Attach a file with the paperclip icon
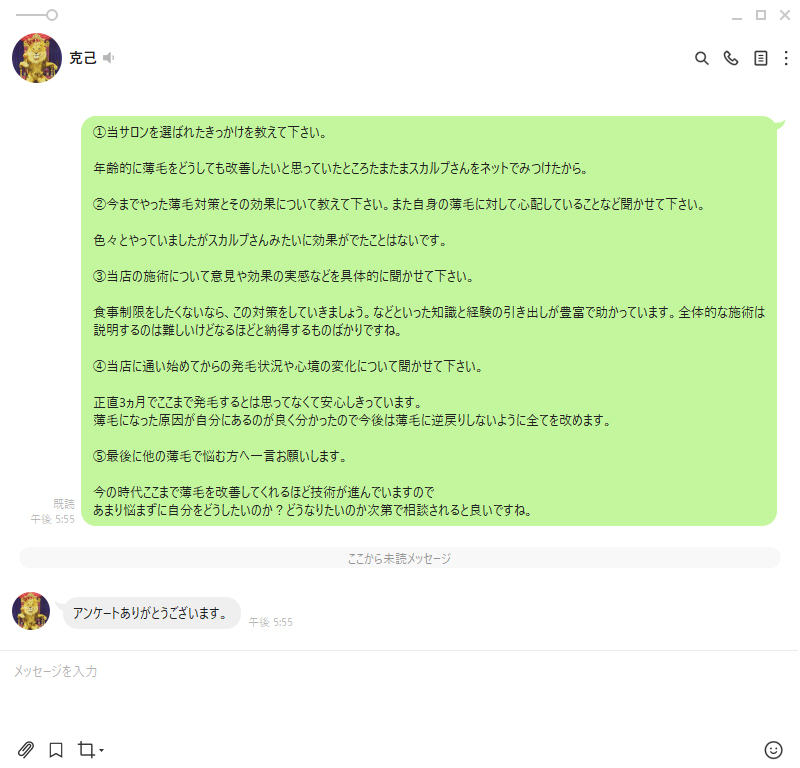 (26, 749)
